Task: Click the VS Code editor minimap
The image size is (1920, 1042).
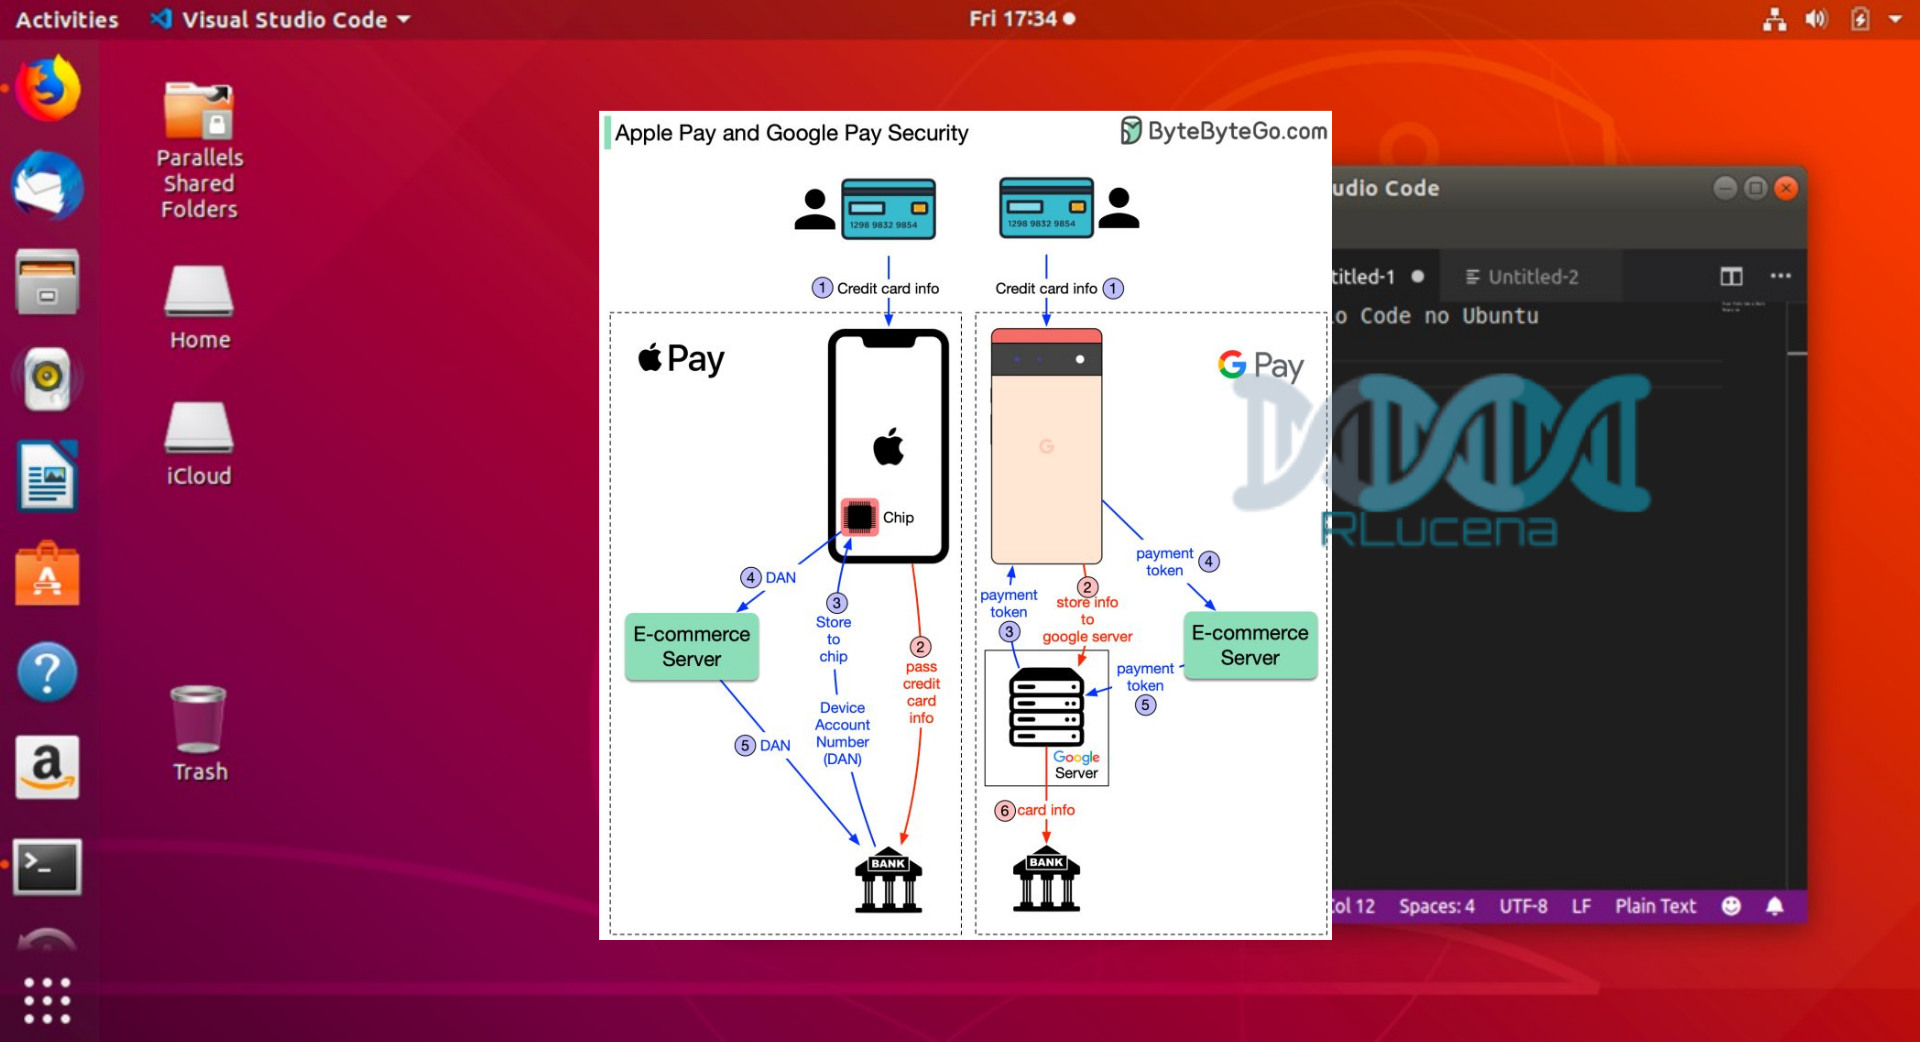Action: 1744,306
